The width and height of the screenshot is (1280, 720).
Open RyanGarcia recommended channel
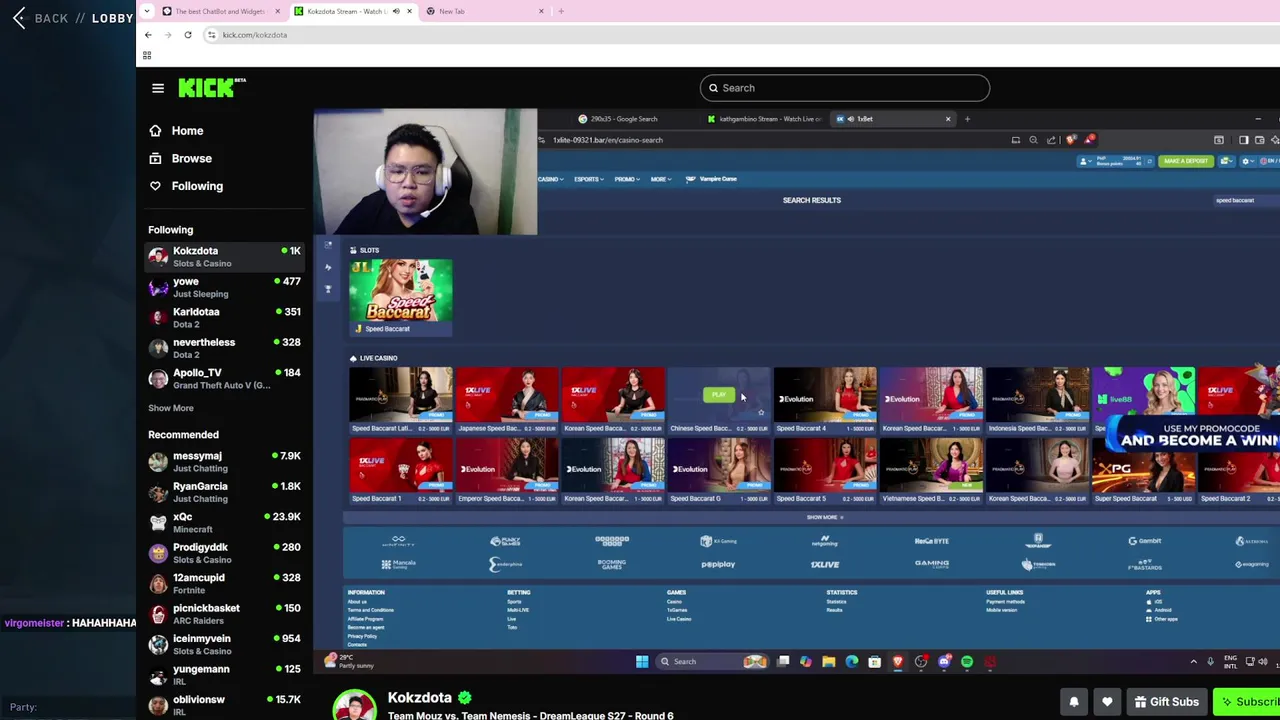(224, 492)
